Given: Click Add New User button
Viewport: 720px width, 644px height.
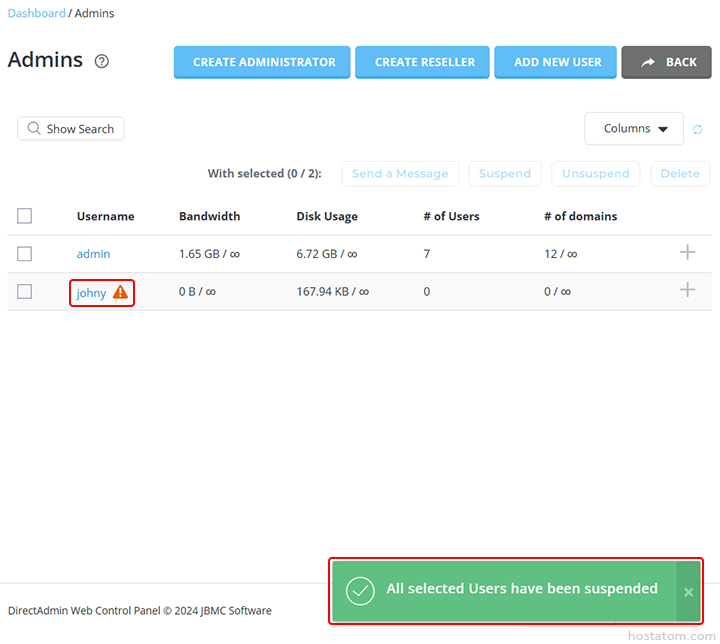Looking at the screenshot, I should 557,62.
